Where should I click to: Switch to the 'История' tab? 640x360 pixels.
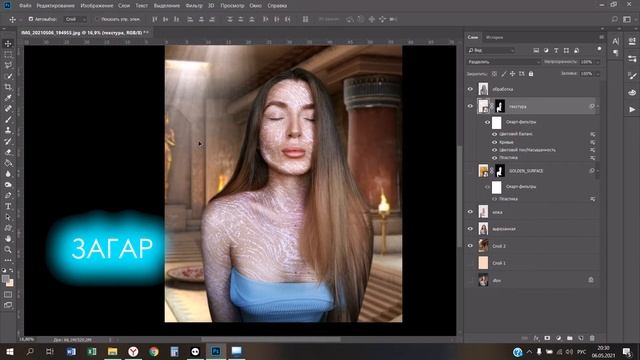tap(494, 37)
